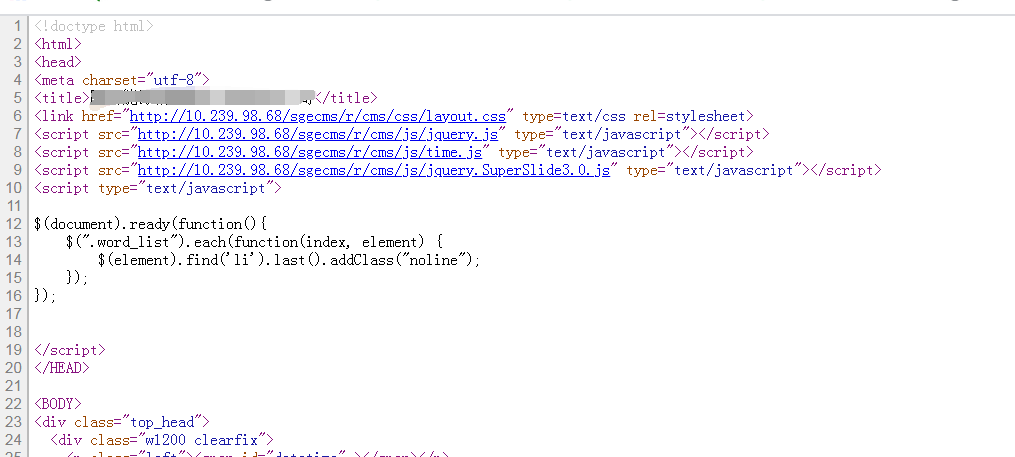Open the layout.css stylesheet link
The width and height of the screenshot is (1015, 457).
pos(317,117)
